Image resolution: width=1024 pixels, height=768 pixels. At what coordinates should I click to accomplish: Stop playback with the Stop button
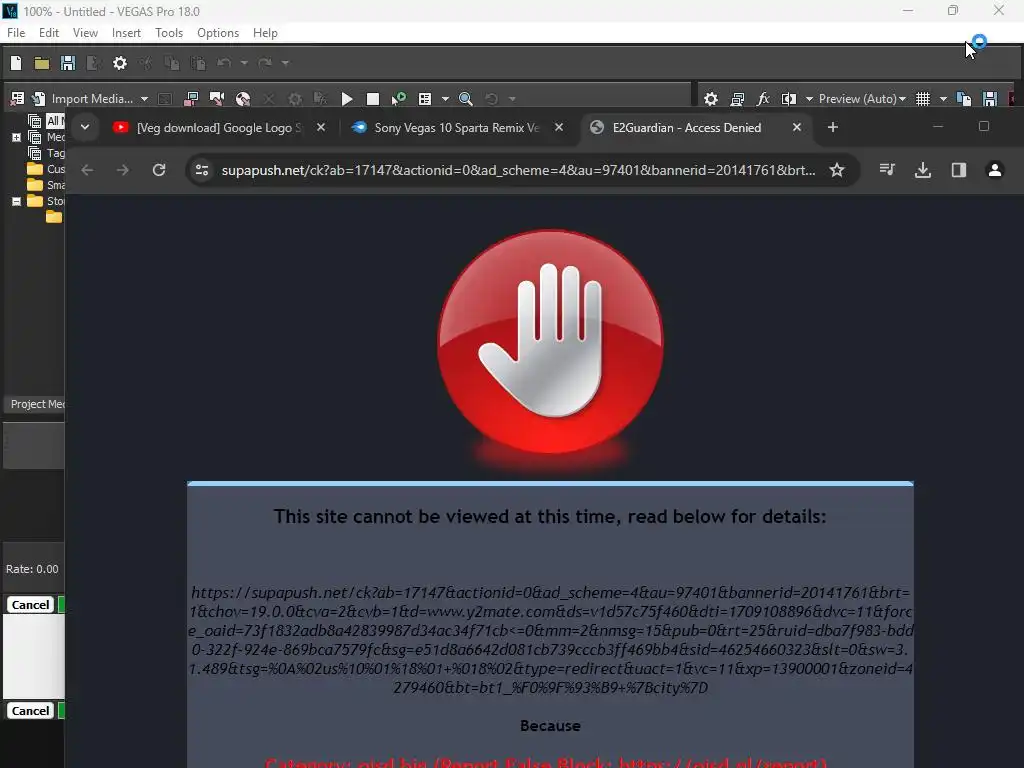tap(373, 99)
